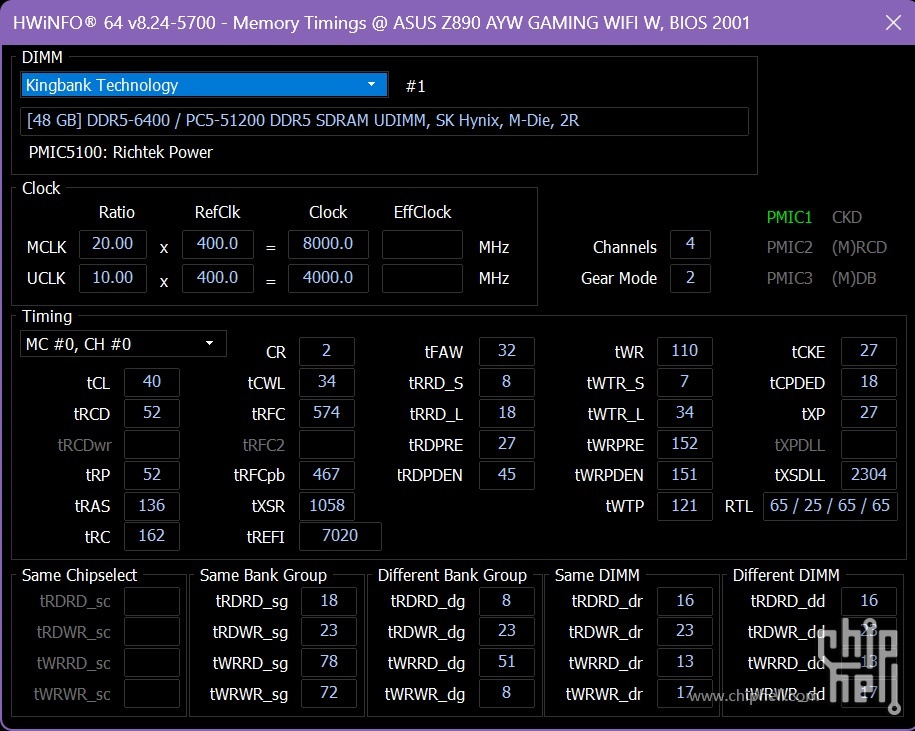915x731 pixels.
Task: Click the tWTR_L value field
Action: click(x=684, y=413)
